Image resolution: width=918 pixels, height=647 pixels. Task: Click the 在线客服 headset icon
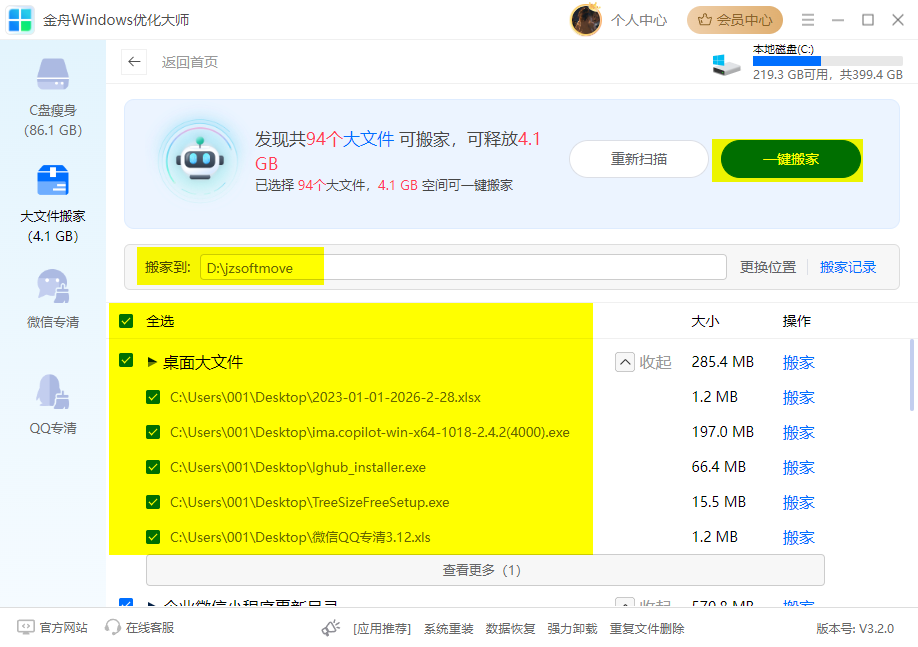(112, 628)
